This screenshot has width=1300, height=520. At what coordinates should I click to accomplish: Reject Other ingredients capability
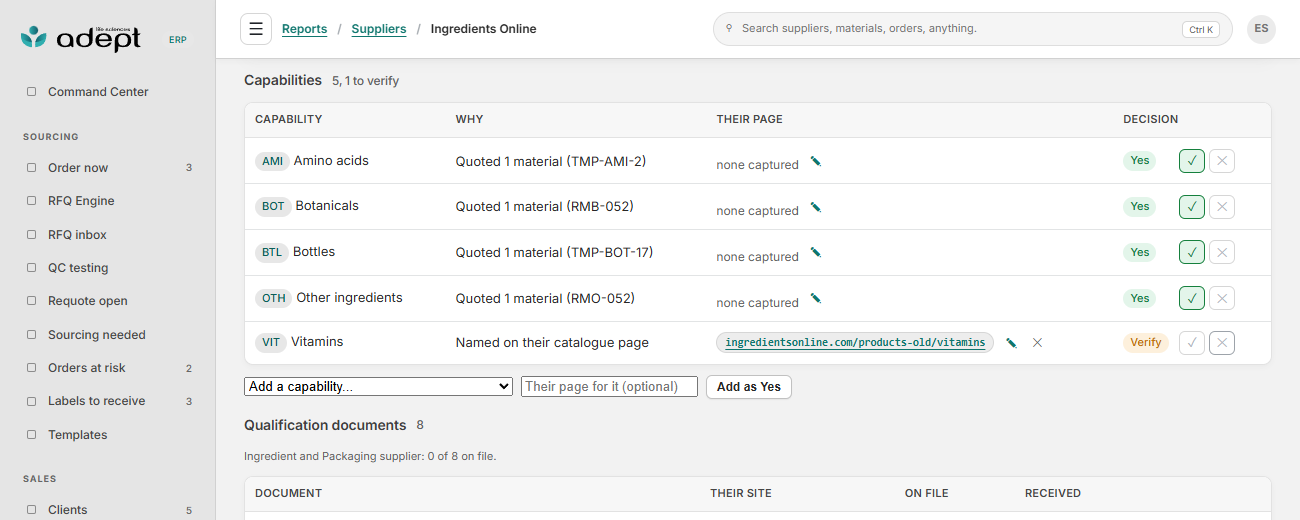(1222, 298)
